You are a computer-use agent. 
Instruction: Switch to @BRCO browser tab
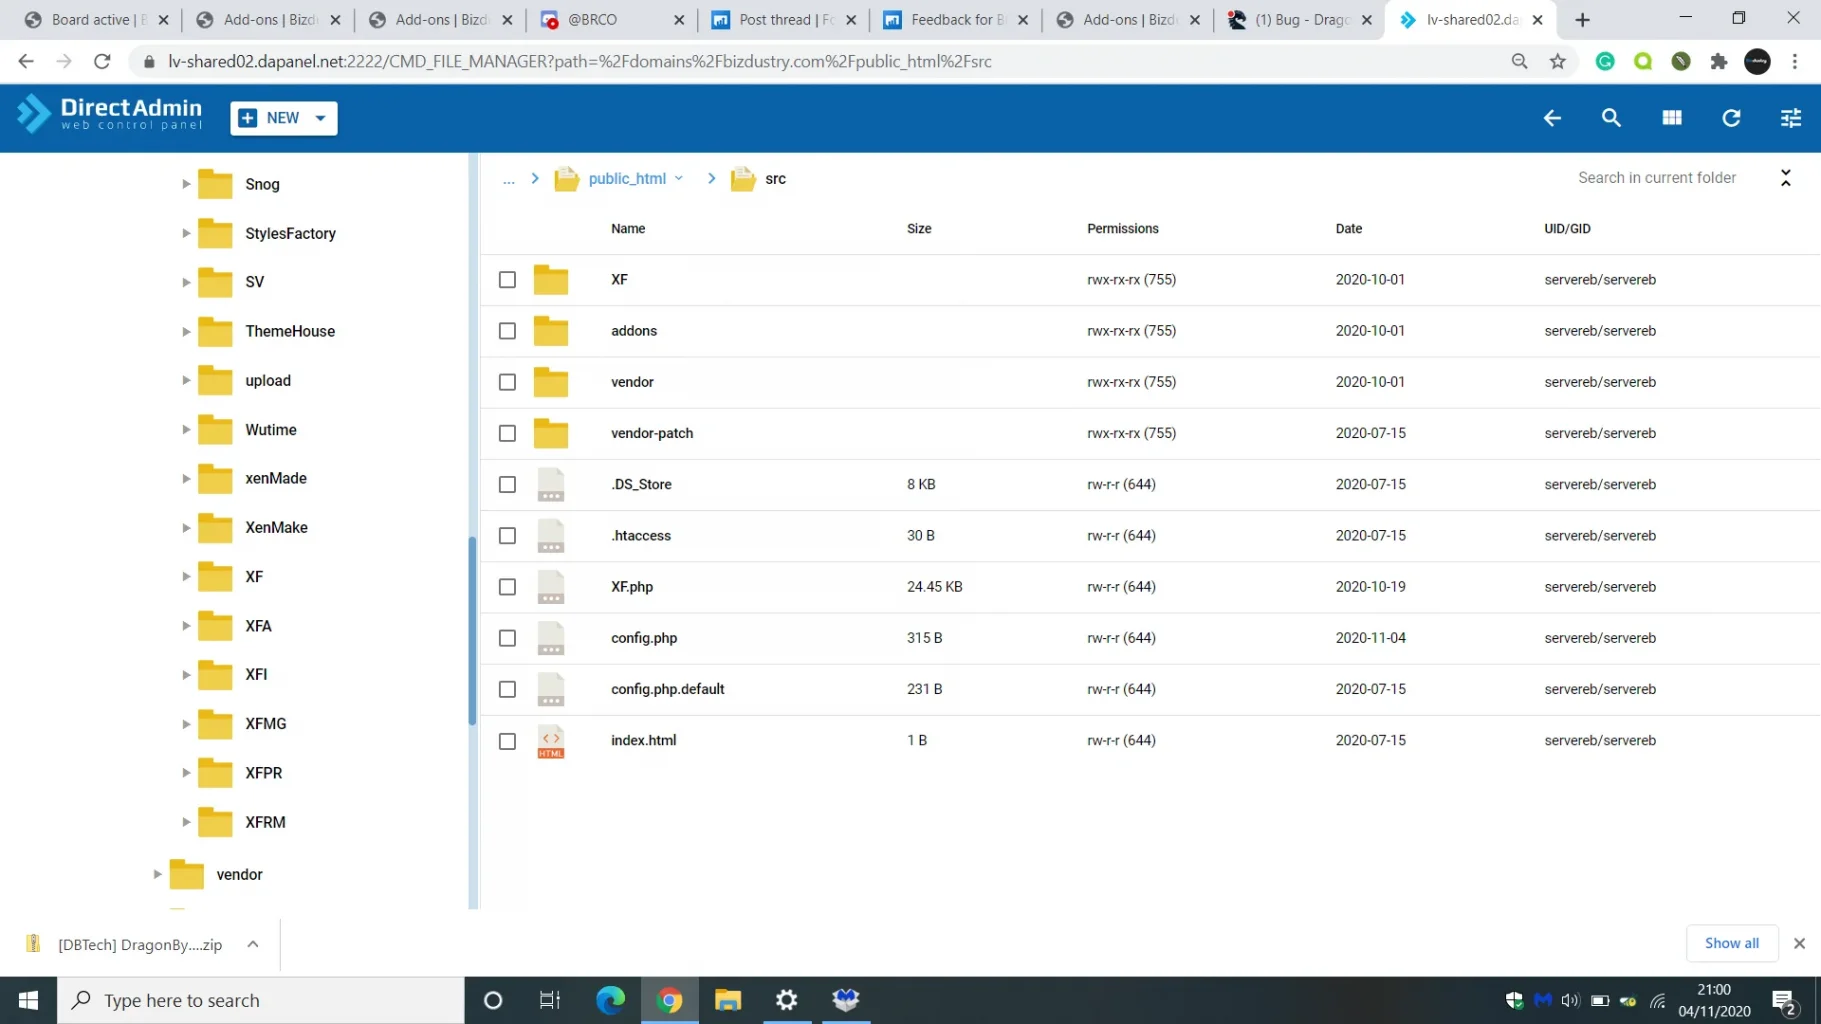[x=612, y=20]
